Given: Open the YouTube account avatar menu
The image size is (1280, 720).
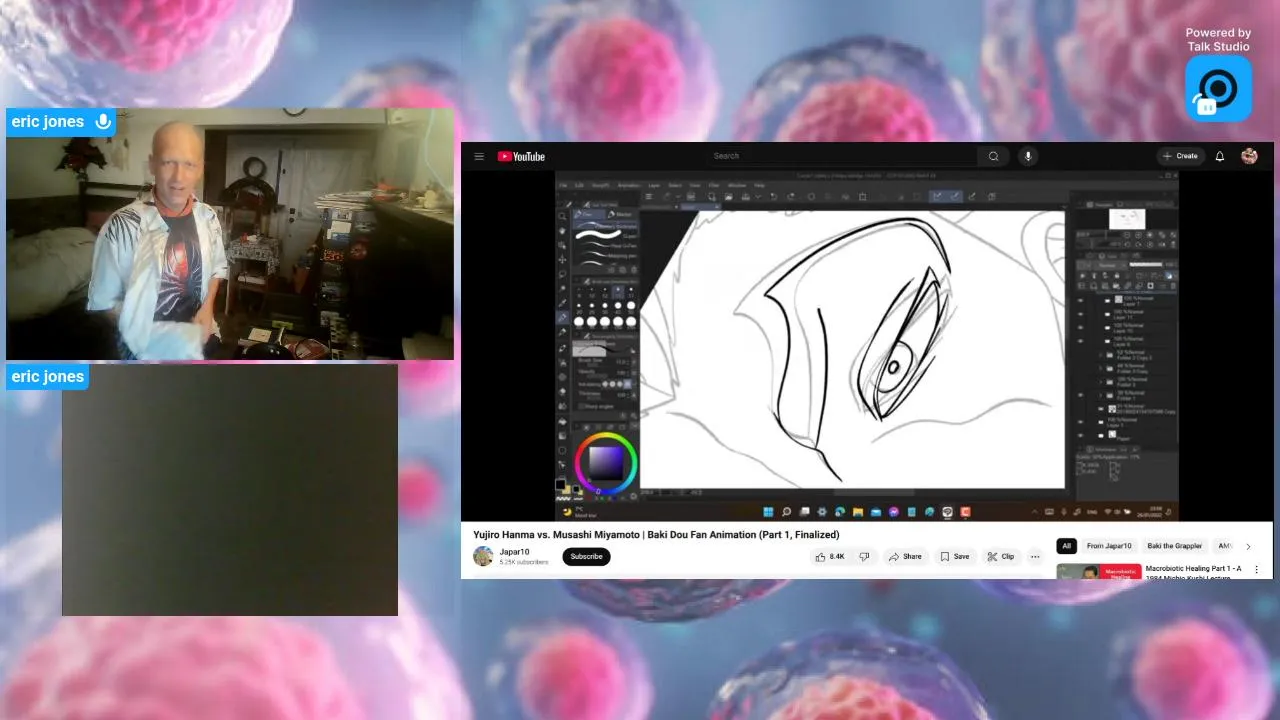Looking at the screenshot, I should coord(1249,156).
